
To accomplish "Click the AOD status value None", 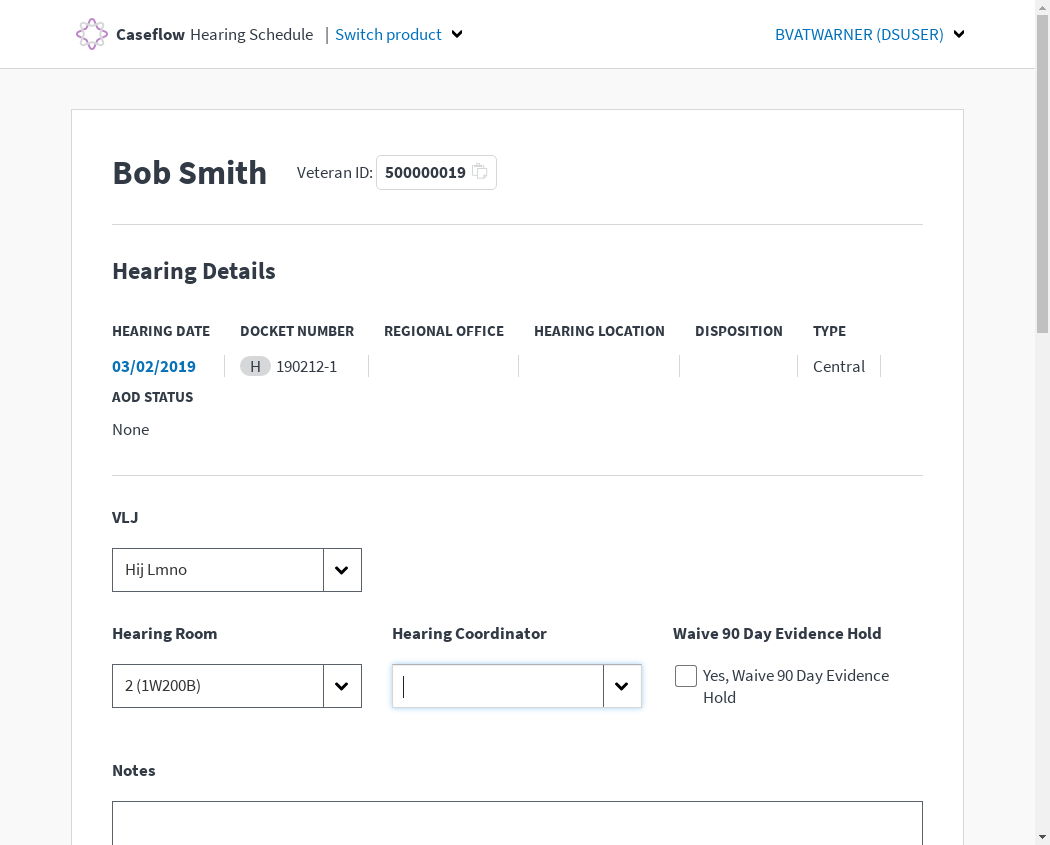I will coord(131,429).
